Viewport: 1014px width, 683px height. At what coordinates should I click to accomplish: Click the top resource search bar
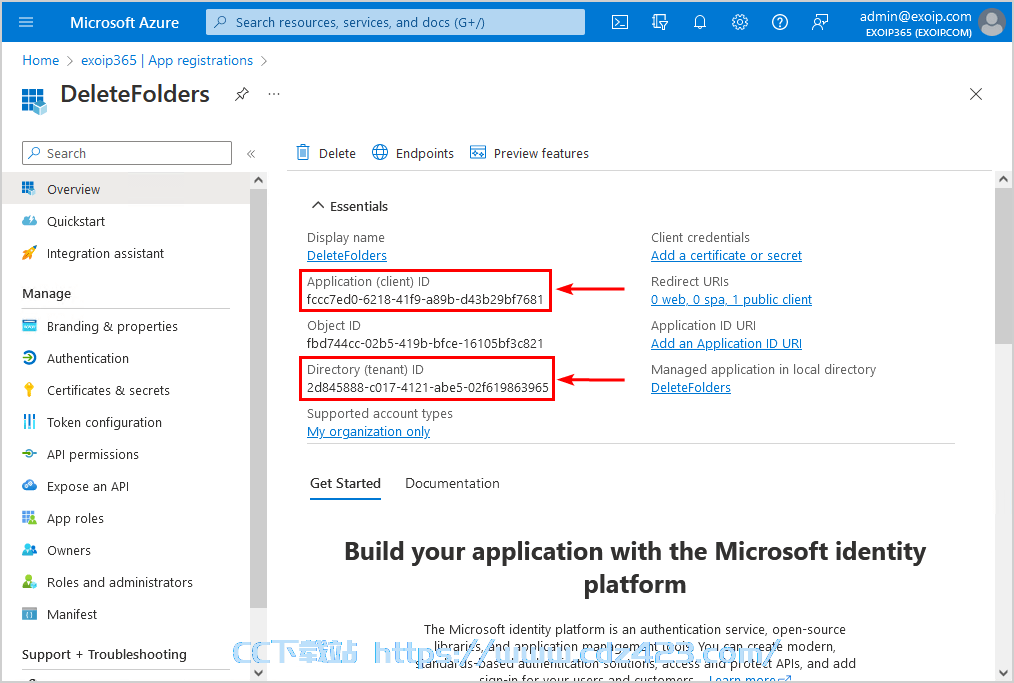(395, 23)
